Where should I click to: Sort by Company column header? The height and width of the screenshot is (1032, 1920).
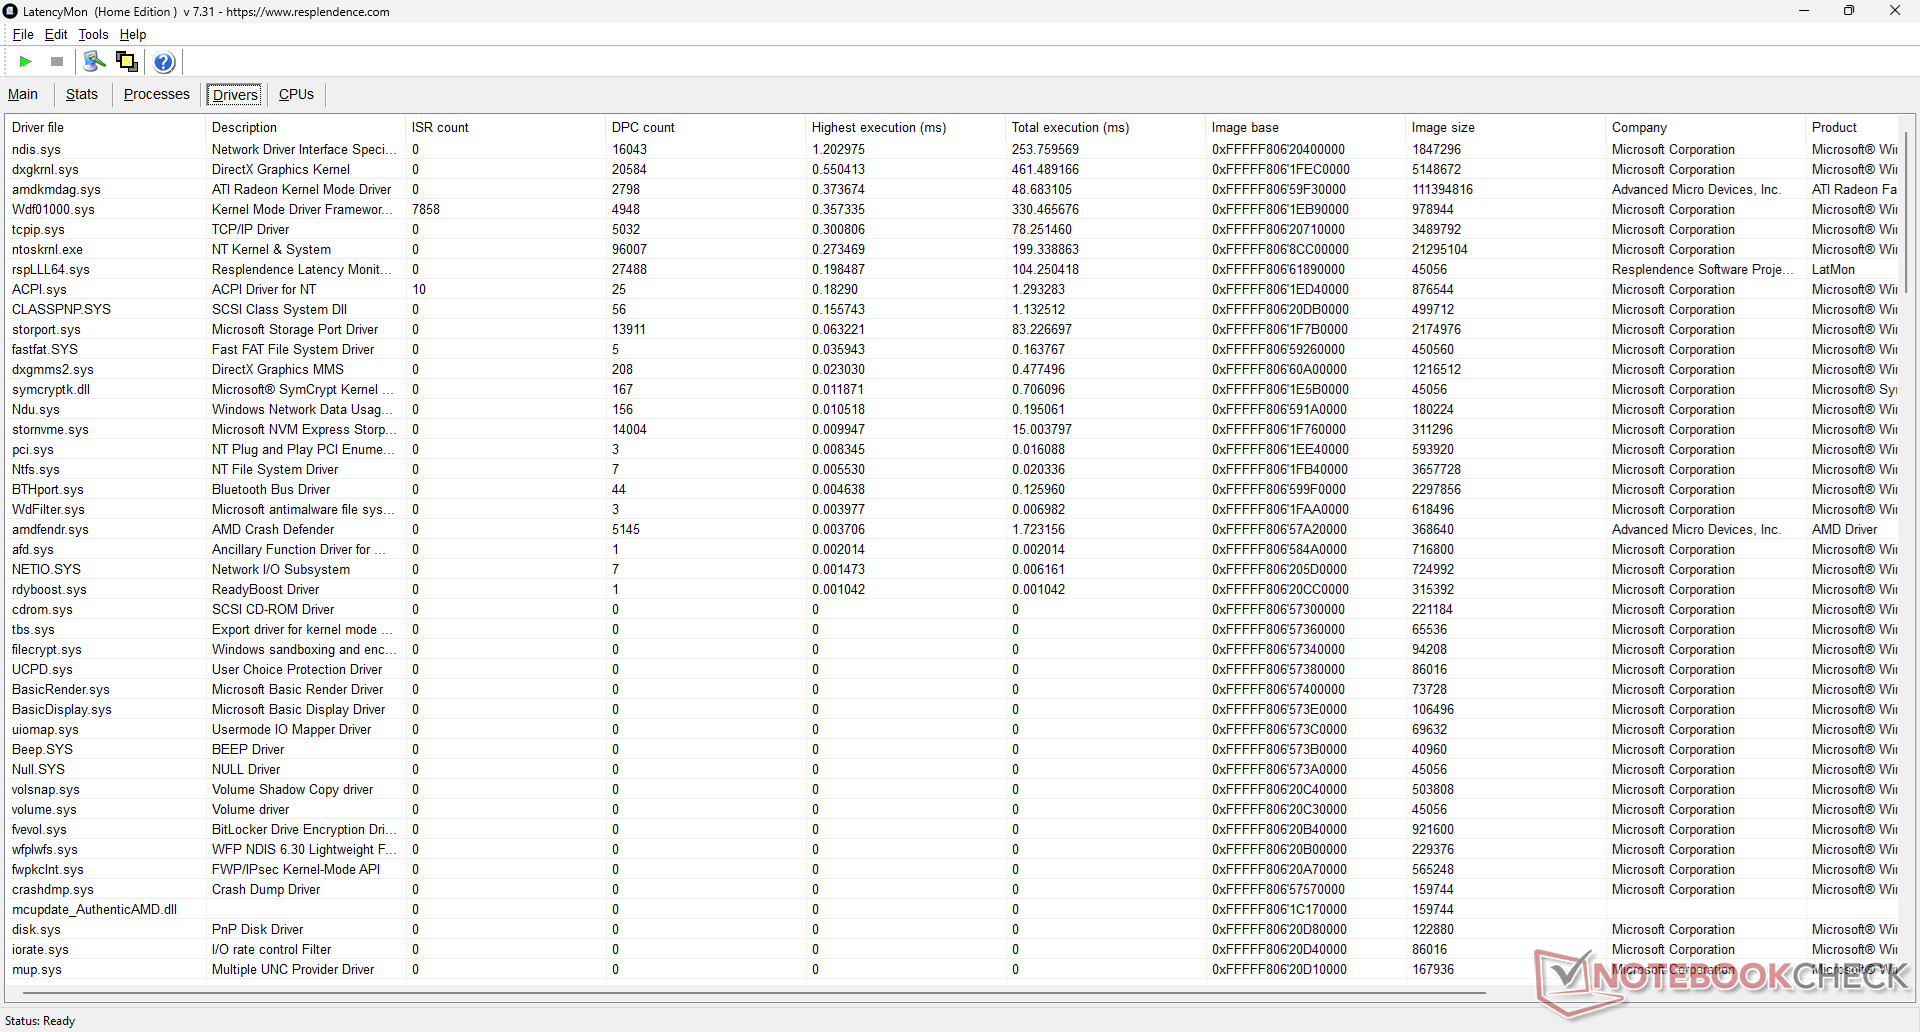(x=1706, y=127)
